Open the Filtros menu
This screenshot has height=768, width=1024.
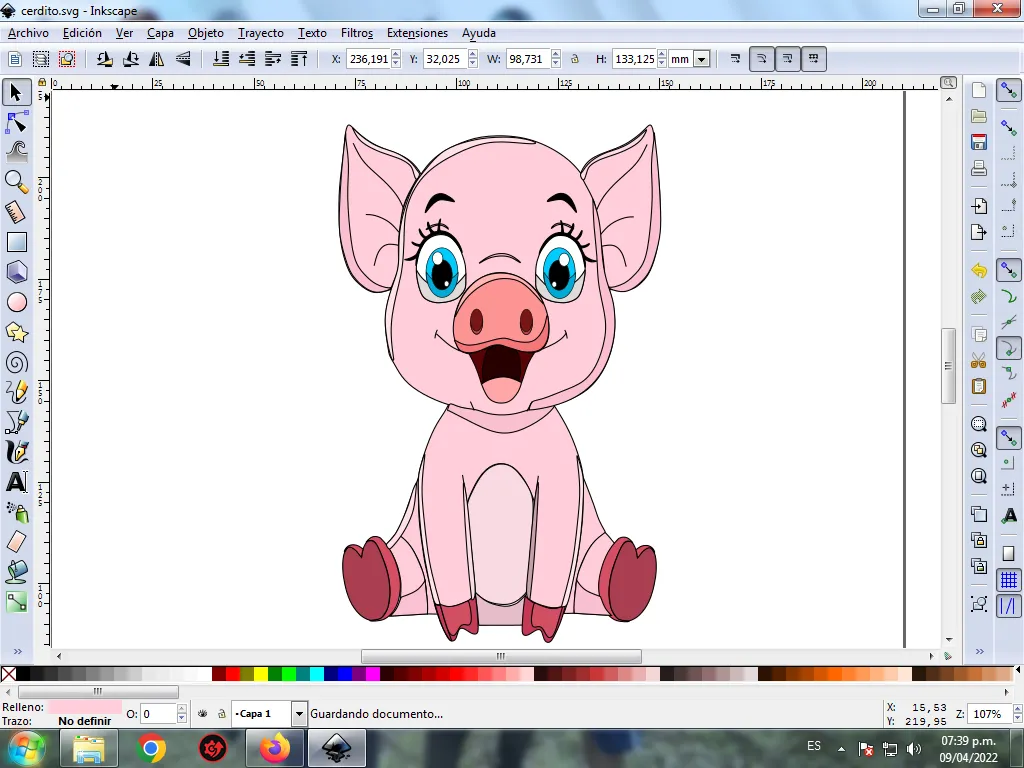[x=357, y=33]
